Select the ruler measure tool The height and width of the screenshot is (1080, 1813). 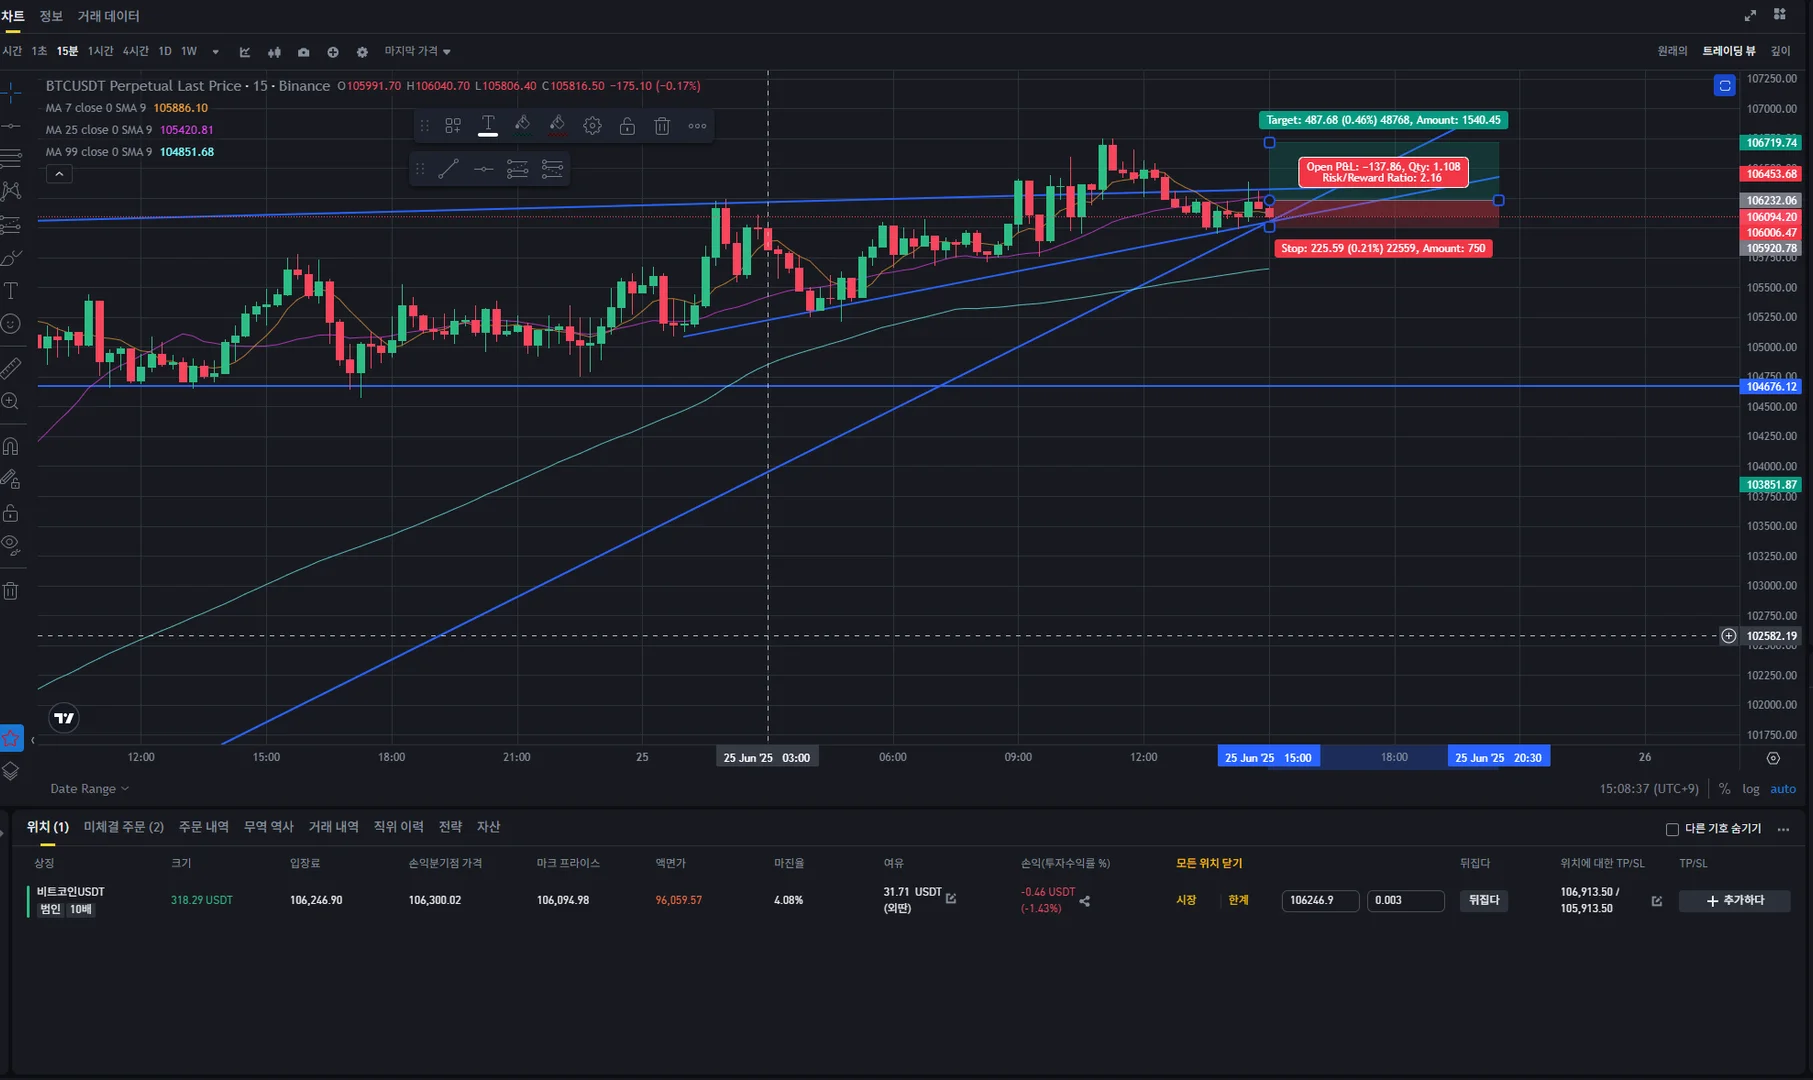(x=11, y=368)
